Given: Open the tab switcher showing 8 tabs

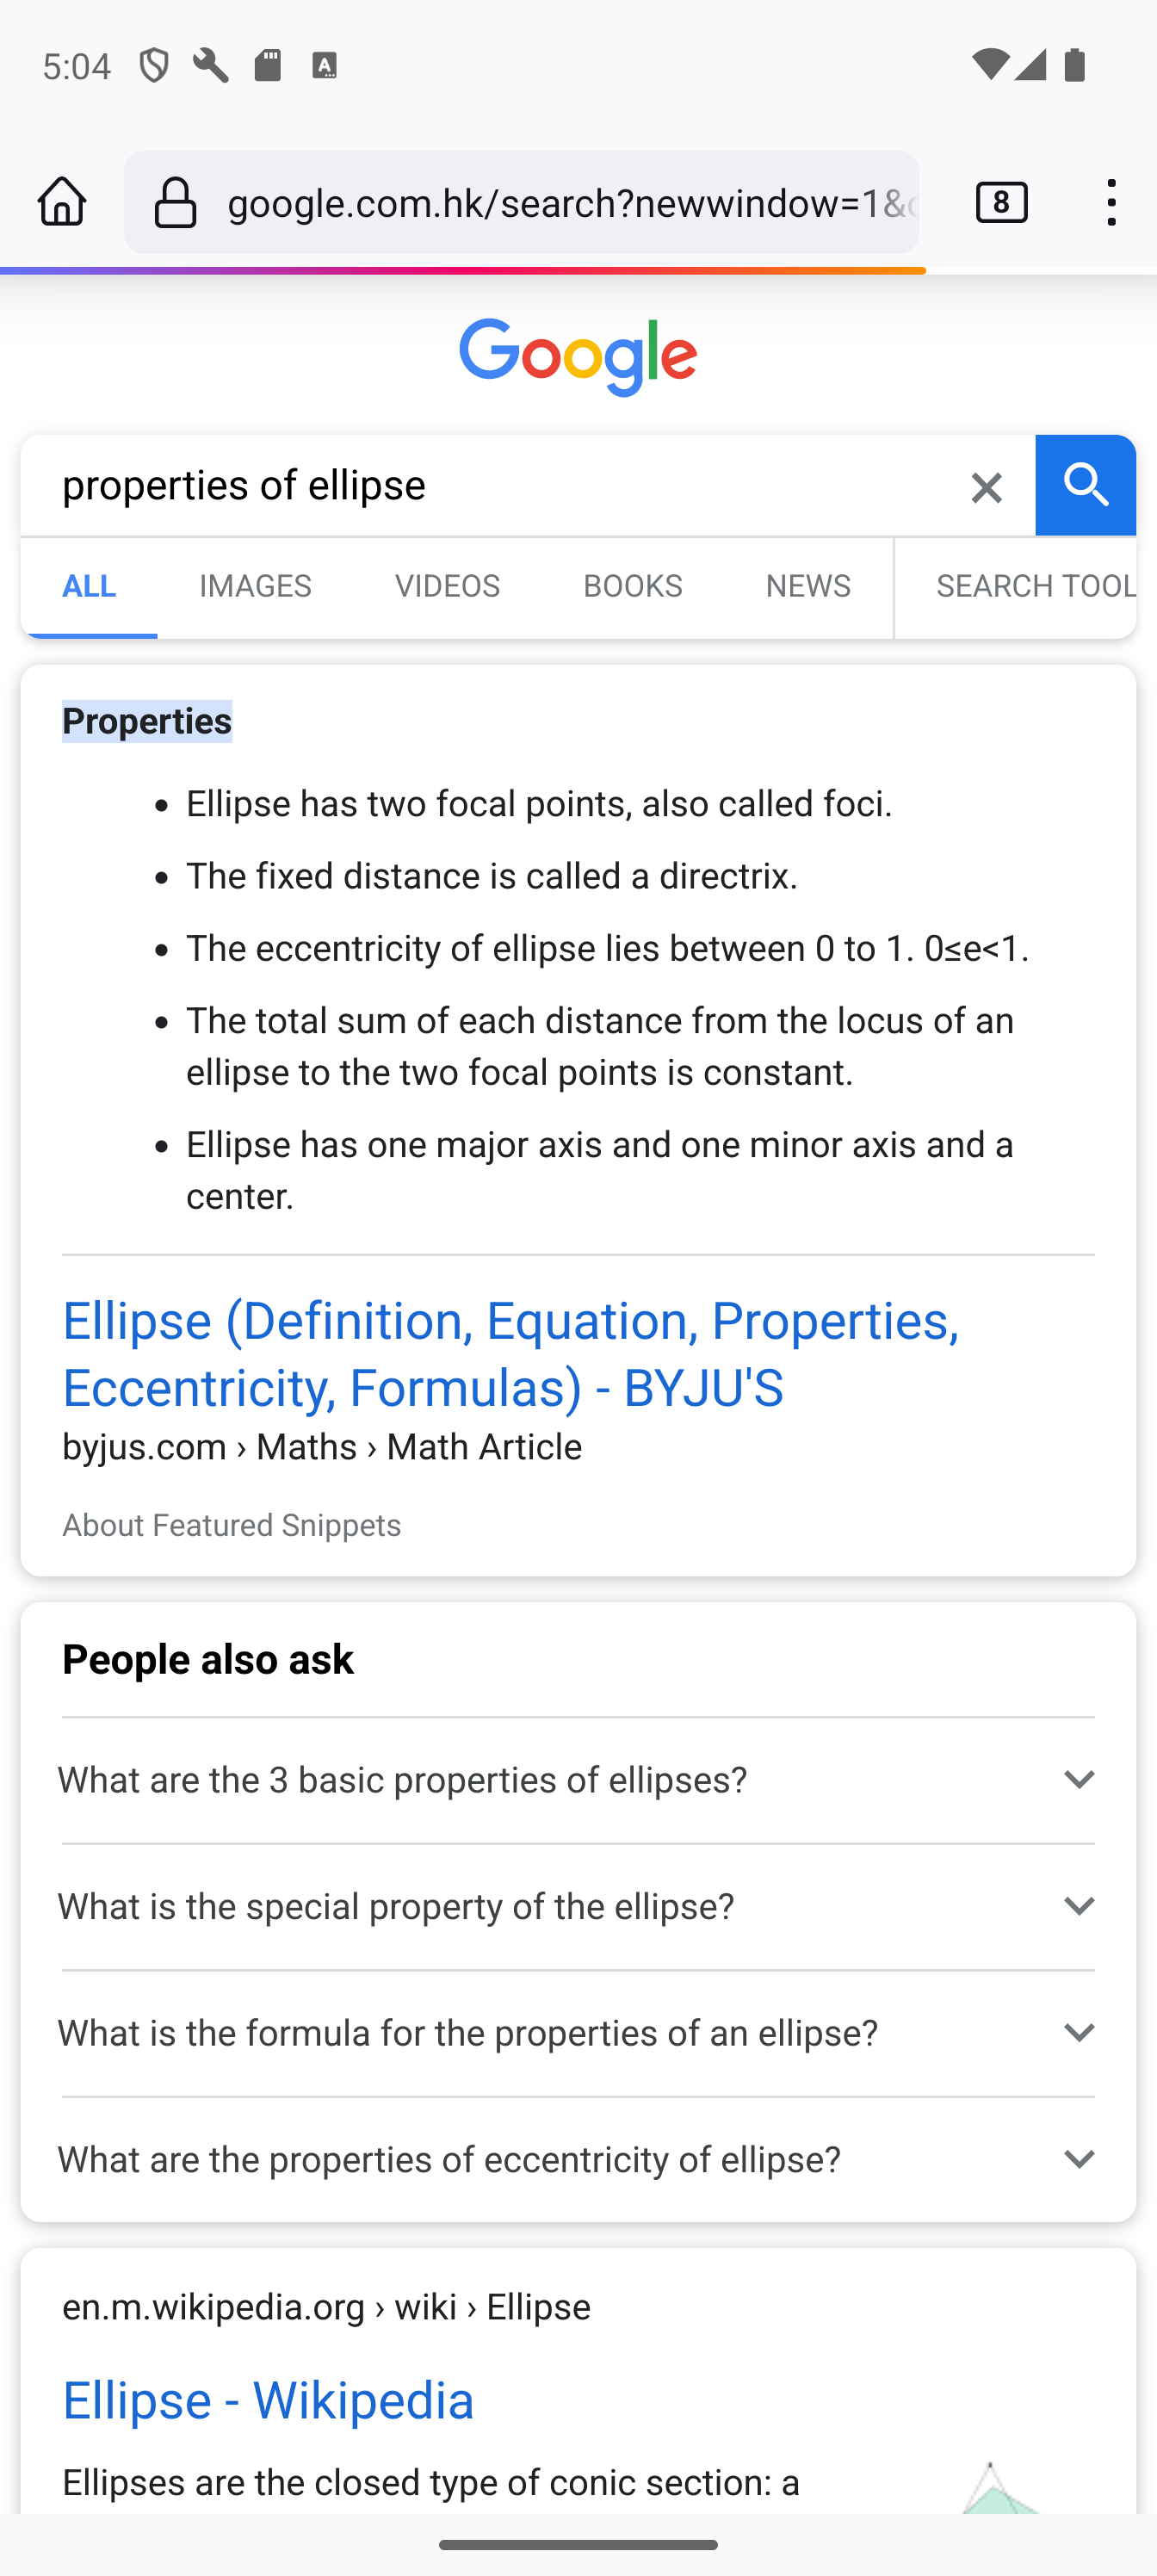Looking at the screenshot, I should (1001, 203).
